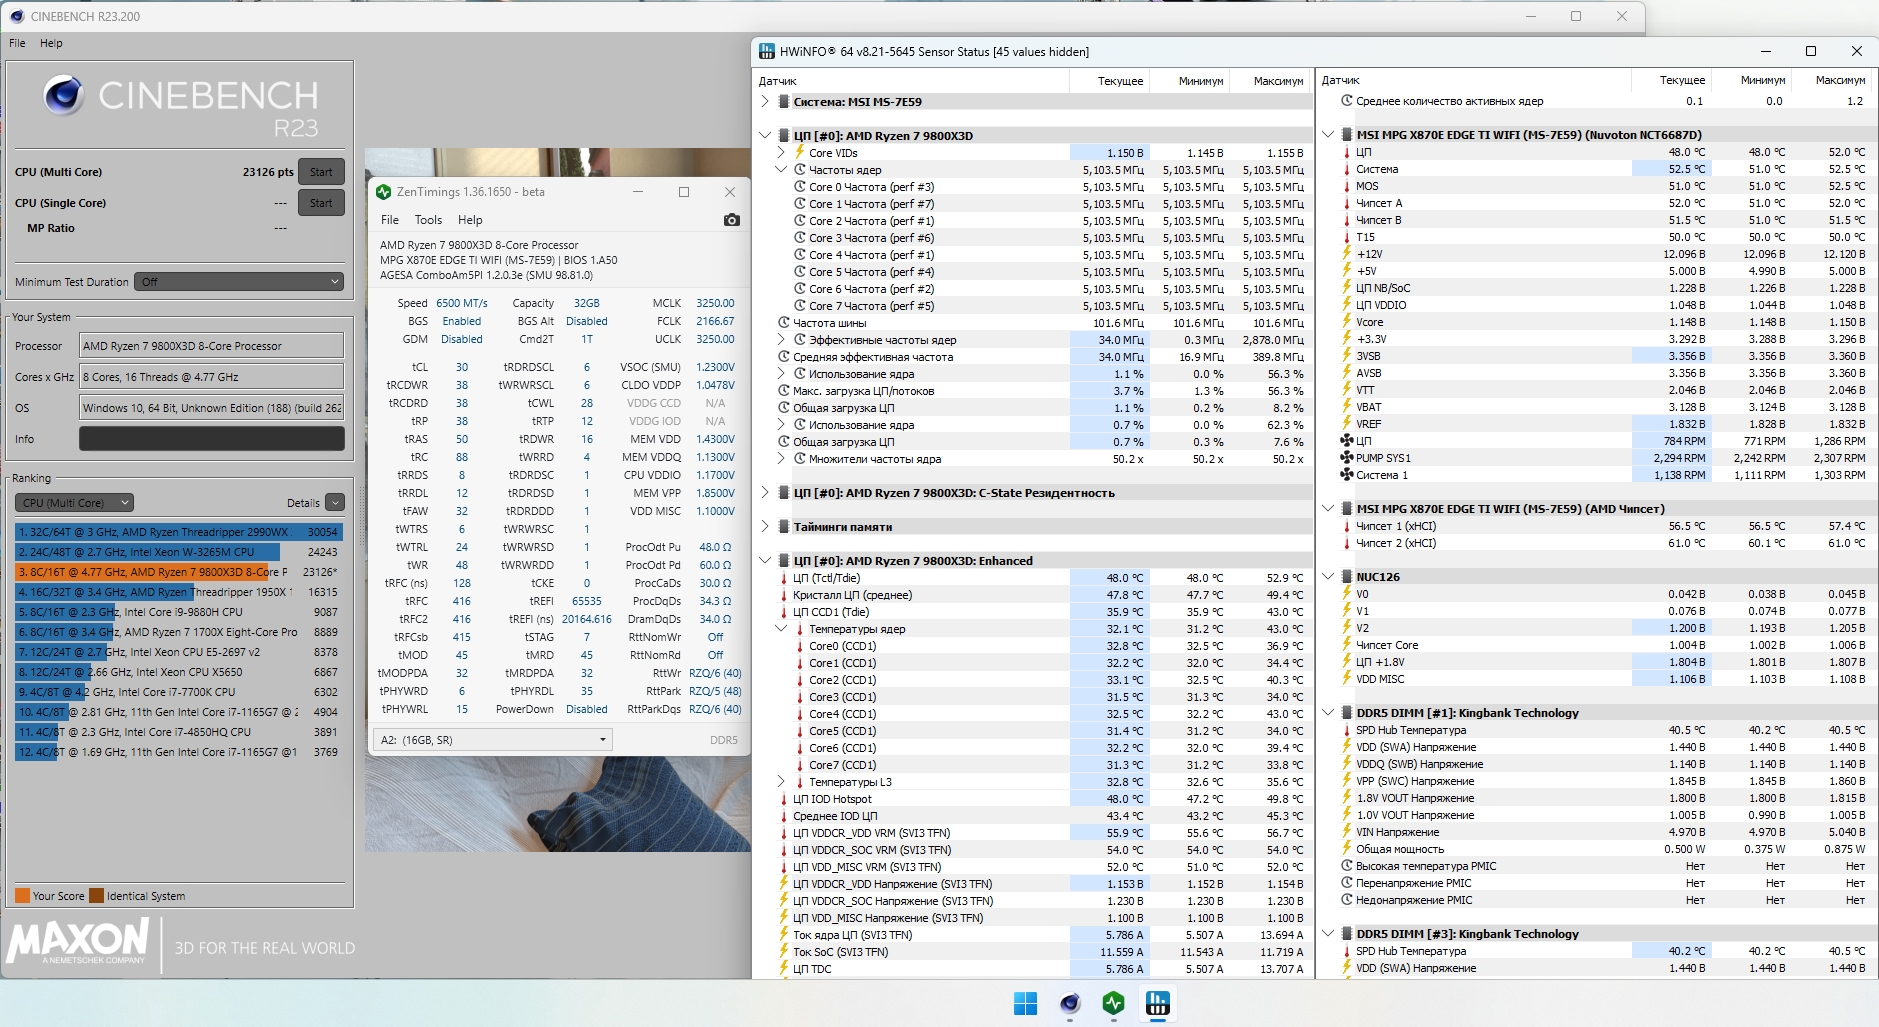Click the lightning icon beside Общая мощность
Image resolution: width=1879 pixels, height=1027 pixels.
[1347, 849]
